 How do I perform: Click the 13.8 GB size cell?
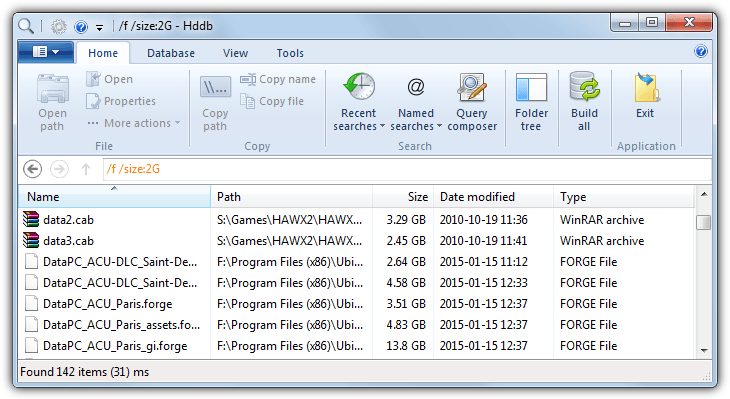pos(406,345)
